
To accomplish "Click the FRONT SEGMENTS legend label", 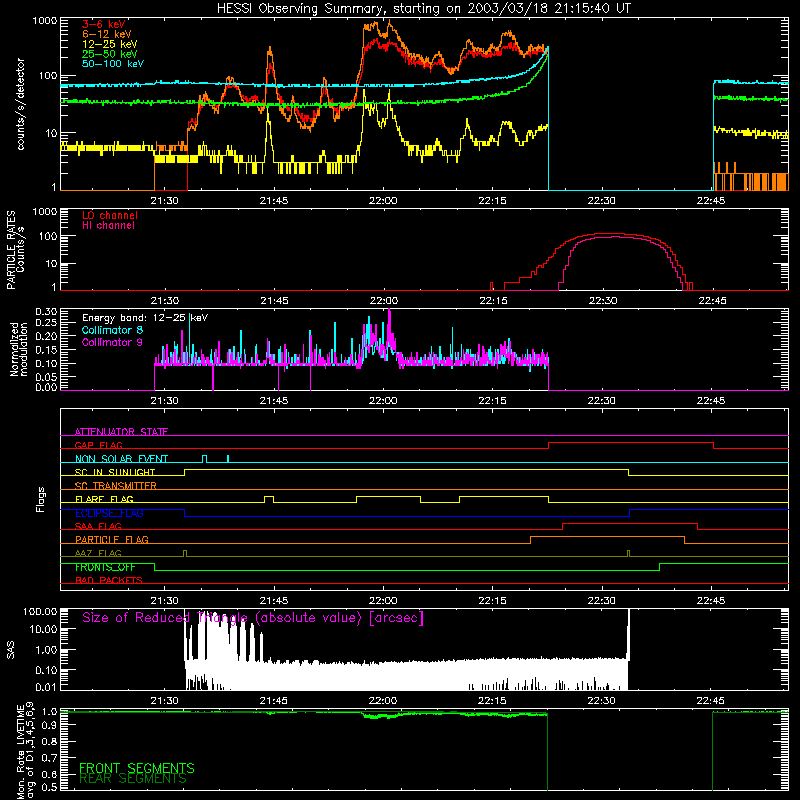I will click(x=137, y=768).
